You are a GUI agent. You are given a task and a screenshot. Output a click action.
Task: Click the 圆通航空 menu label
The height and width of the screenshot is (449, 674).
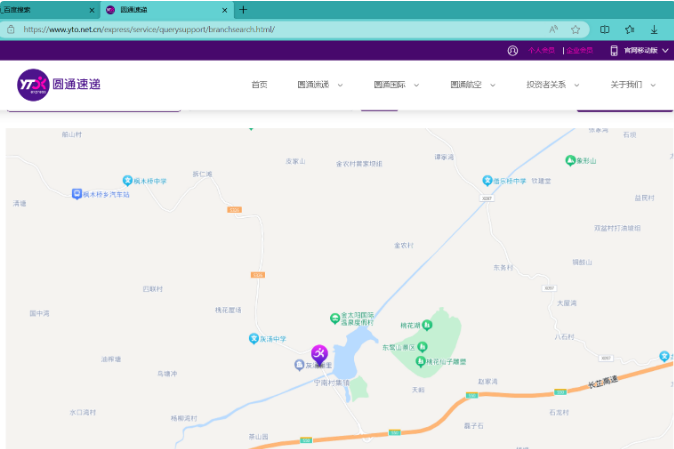pyautogui.click(x=466, y=85)
